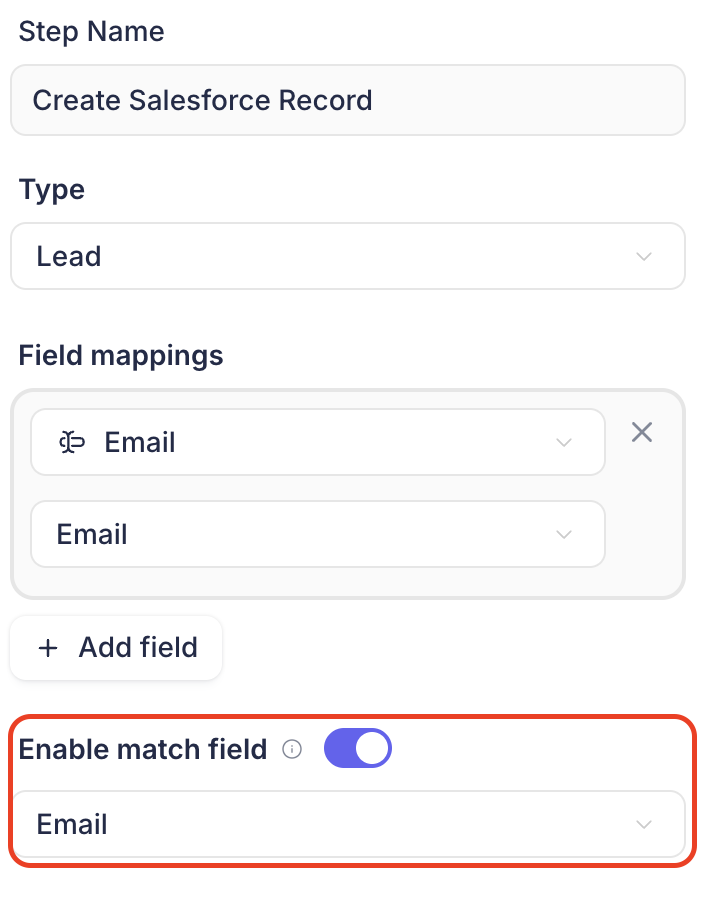Click the Step Name label
Image resolution: width=708 pixels, height=900 pixels.
91,31
